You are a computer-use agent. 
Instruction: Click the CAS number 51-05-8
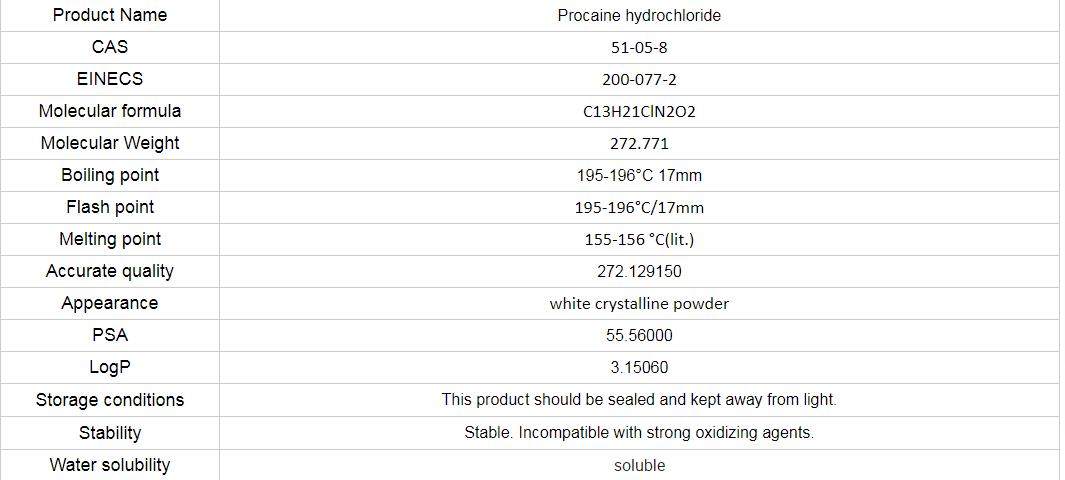[x=639, y=47]
